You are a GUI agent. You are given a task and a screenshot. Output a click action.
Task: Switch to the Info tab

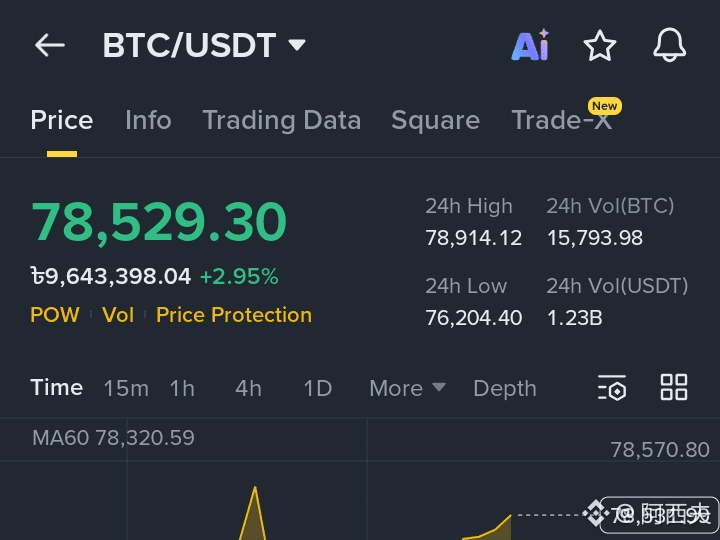[148, 120]
